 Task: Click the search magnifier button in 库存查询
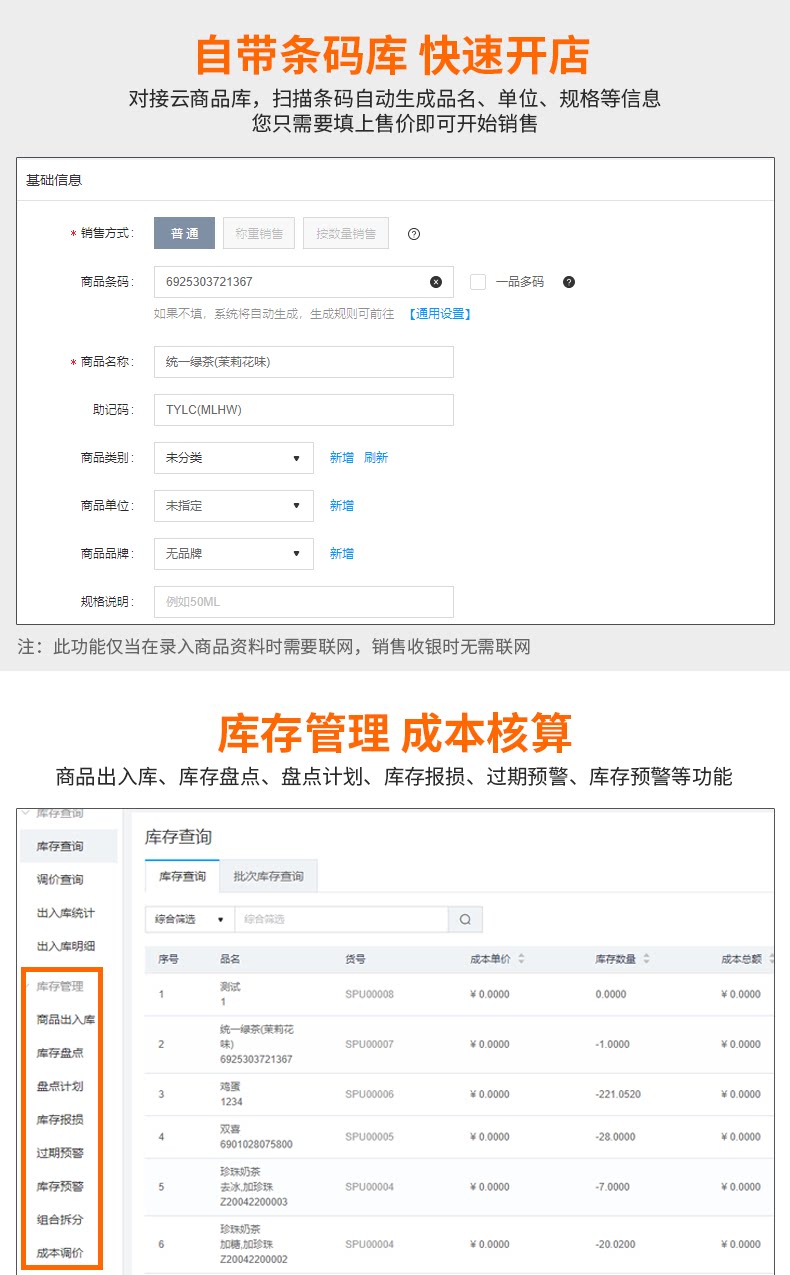click(466, 919)
